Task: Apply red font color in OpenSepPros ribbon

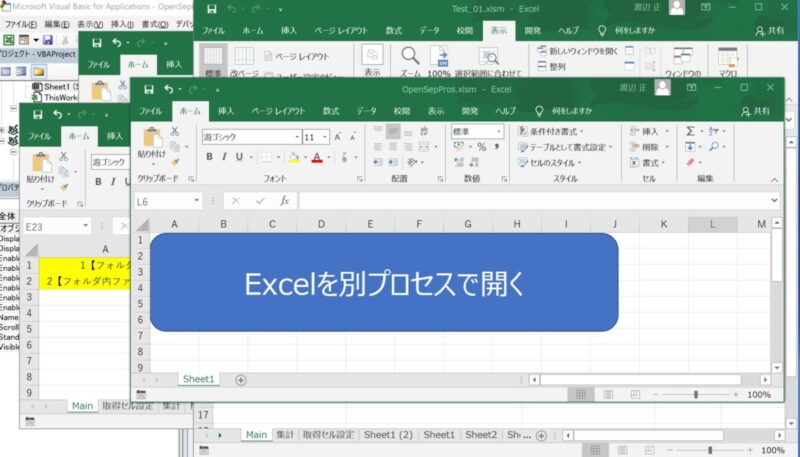Action: point(317,158)
